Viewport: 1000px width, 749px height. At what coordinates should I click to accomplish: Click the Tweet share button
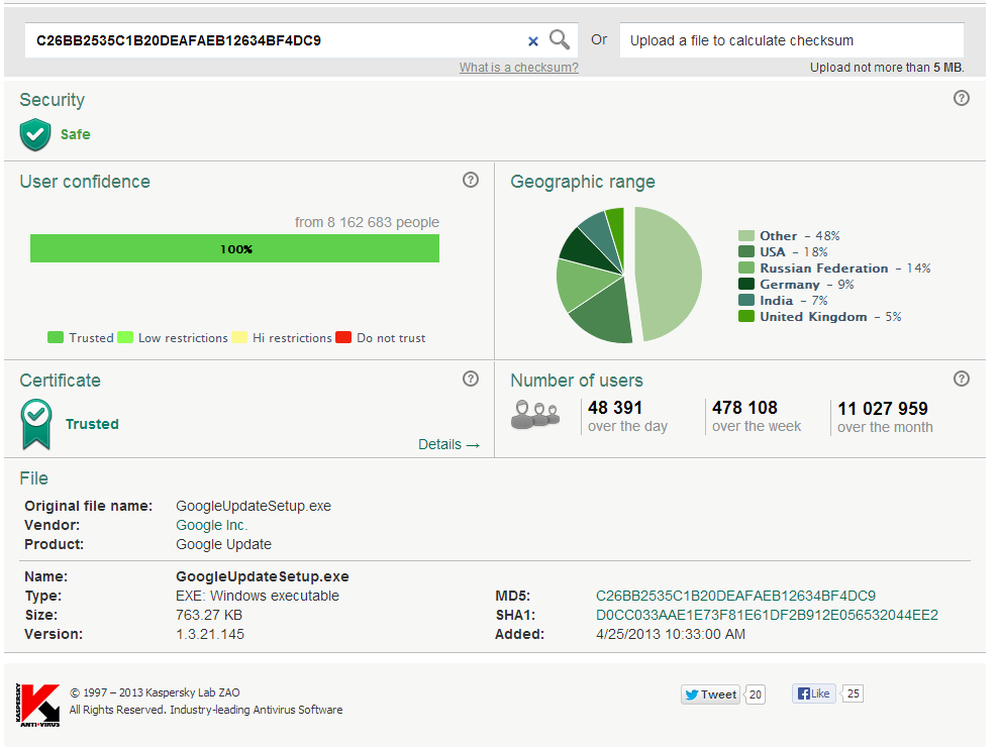click(x=710, y=693)
